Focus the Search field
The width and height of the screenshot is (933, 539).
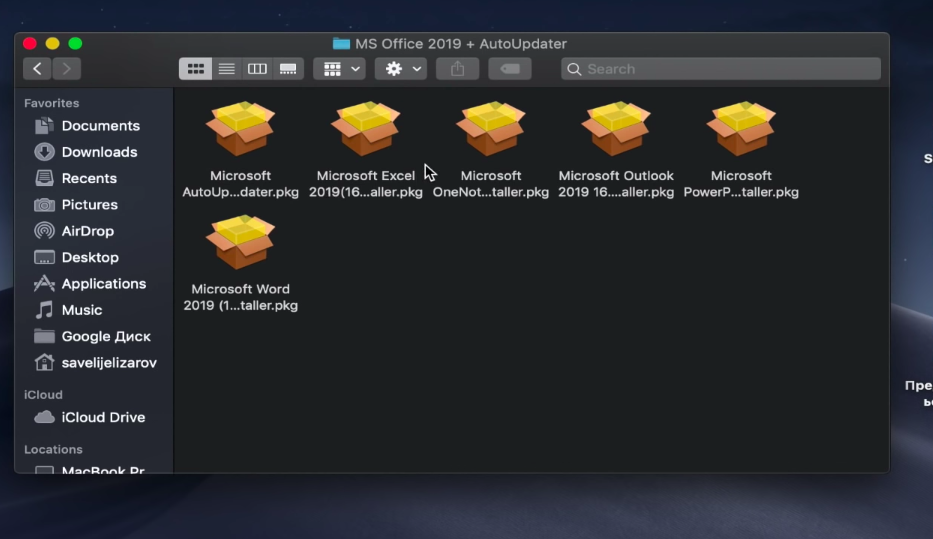[721, 69]
